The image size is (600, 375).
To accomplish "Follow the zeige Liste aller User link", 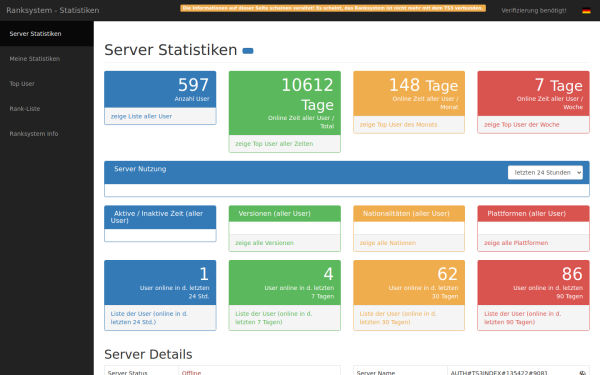I will (x=141, y=116).
